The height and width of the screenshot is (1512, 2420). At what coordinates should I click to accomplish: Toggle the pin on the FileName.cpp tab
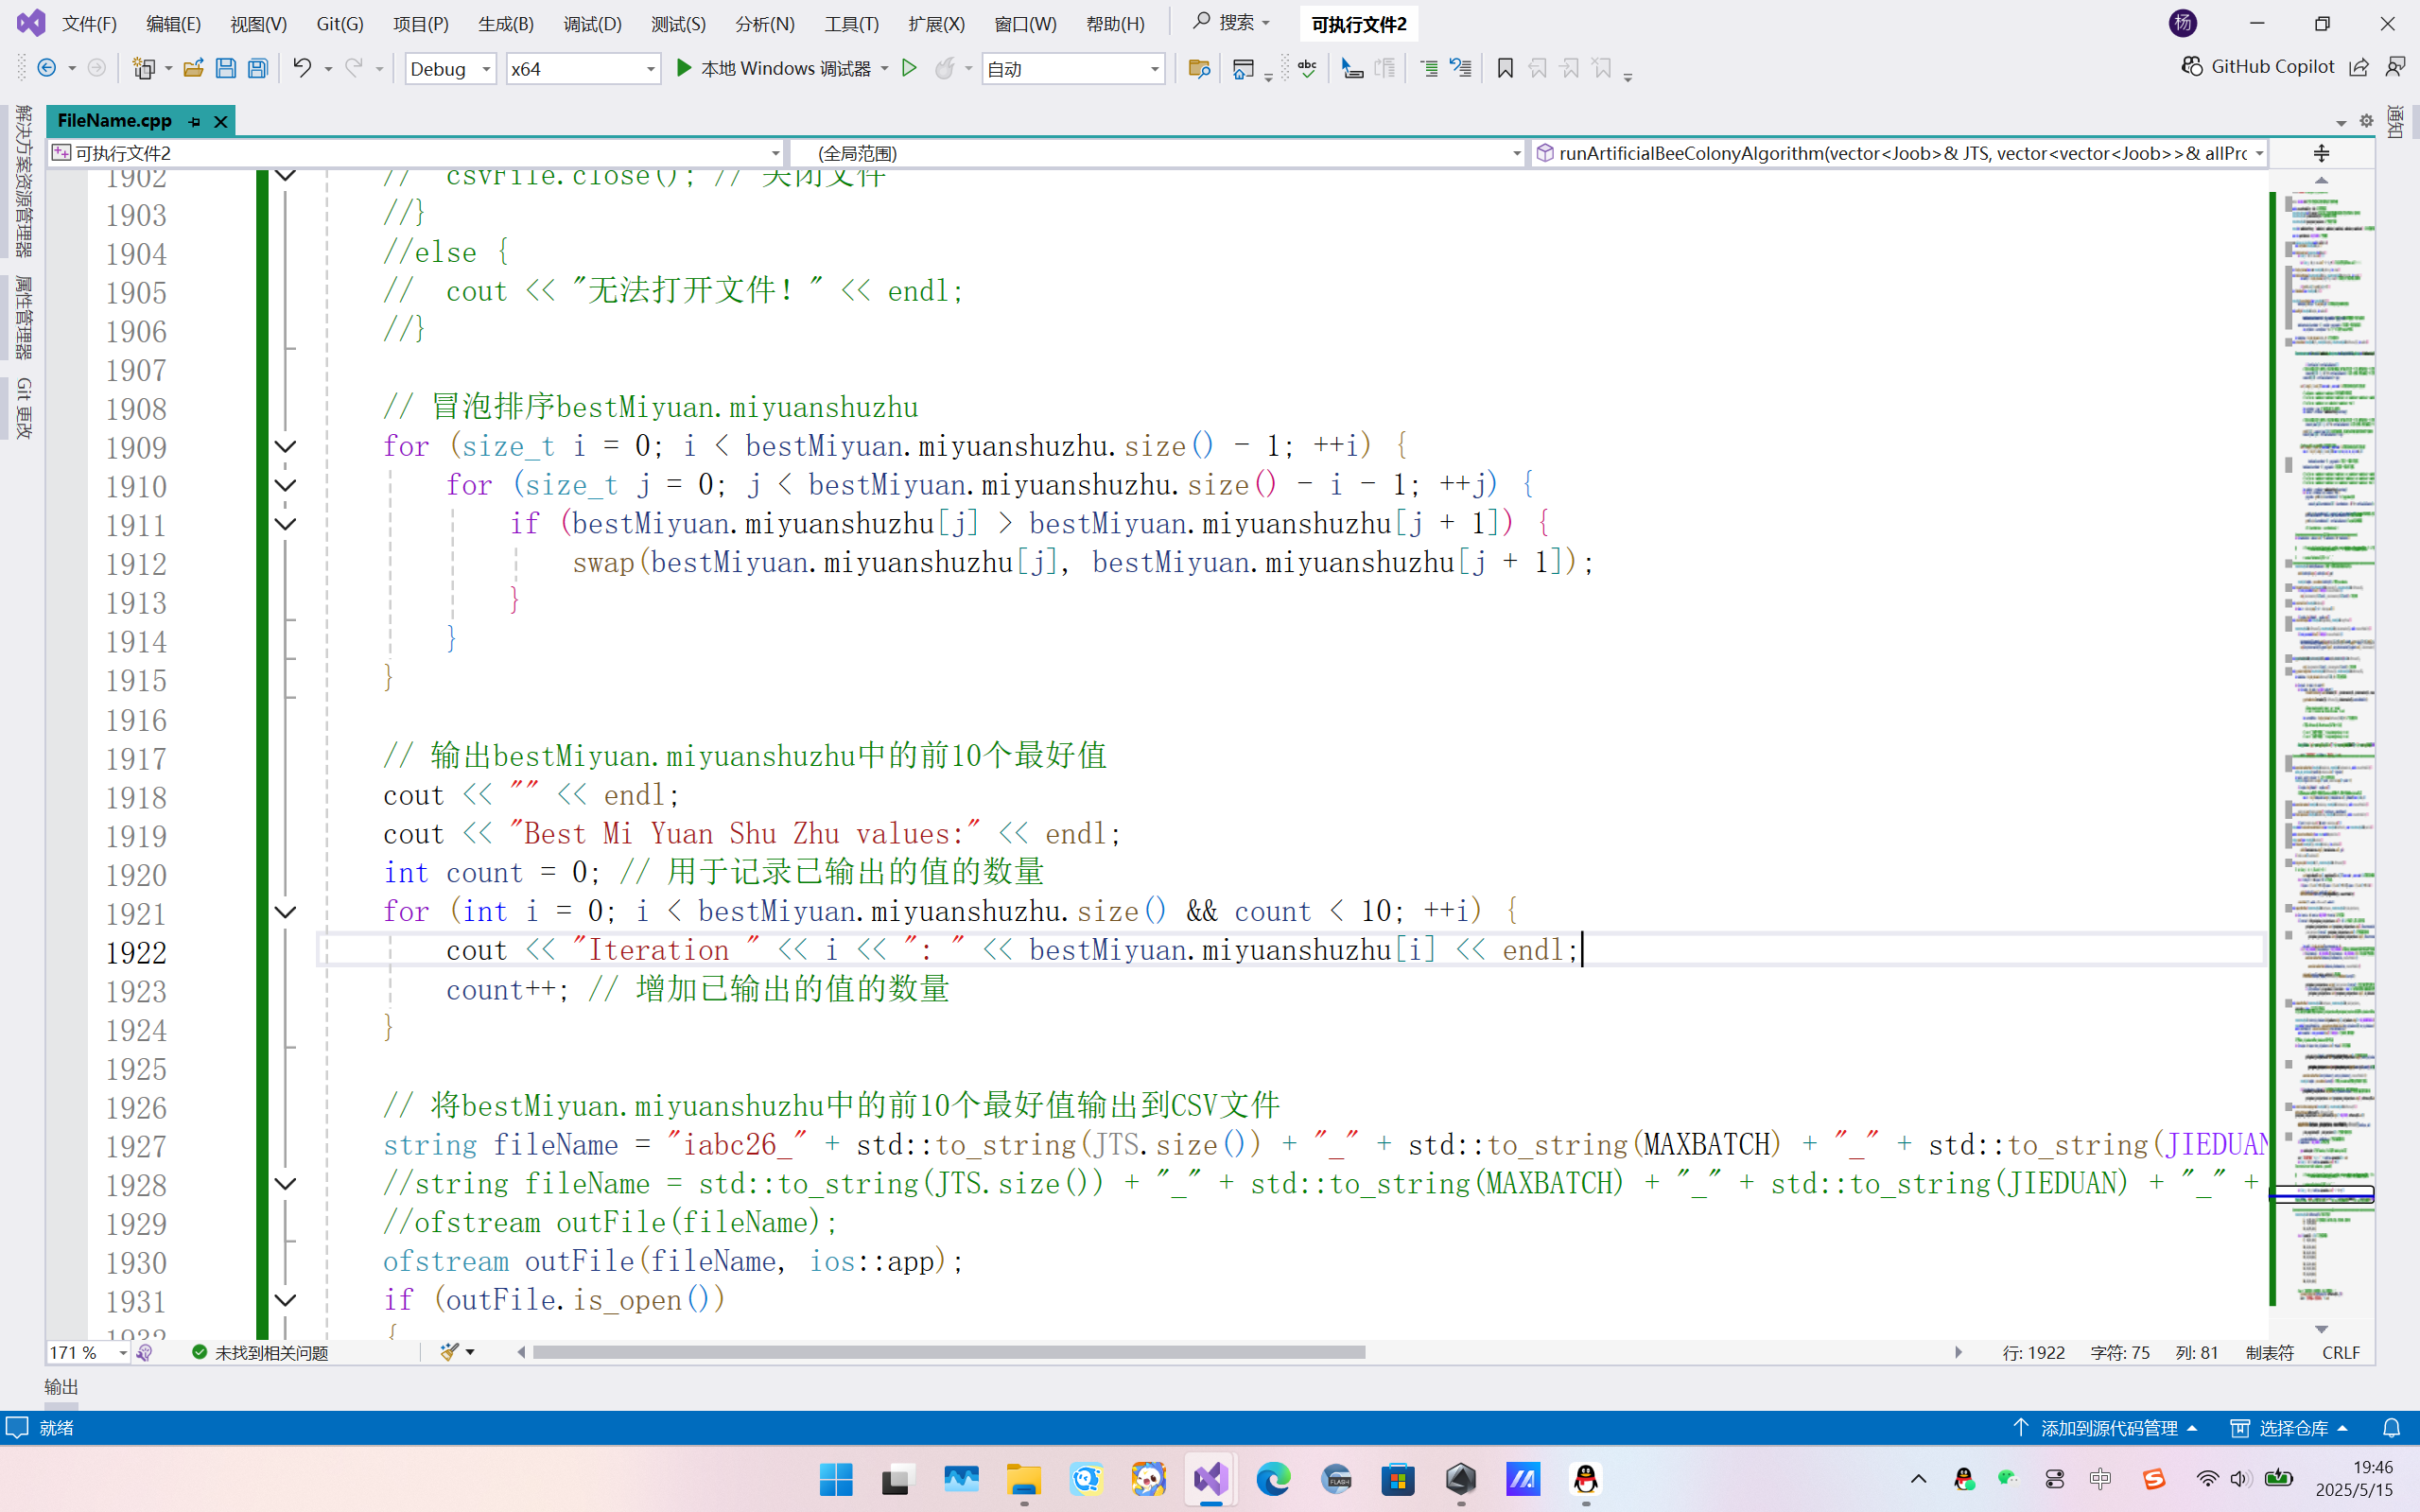(x=195, y=121)
